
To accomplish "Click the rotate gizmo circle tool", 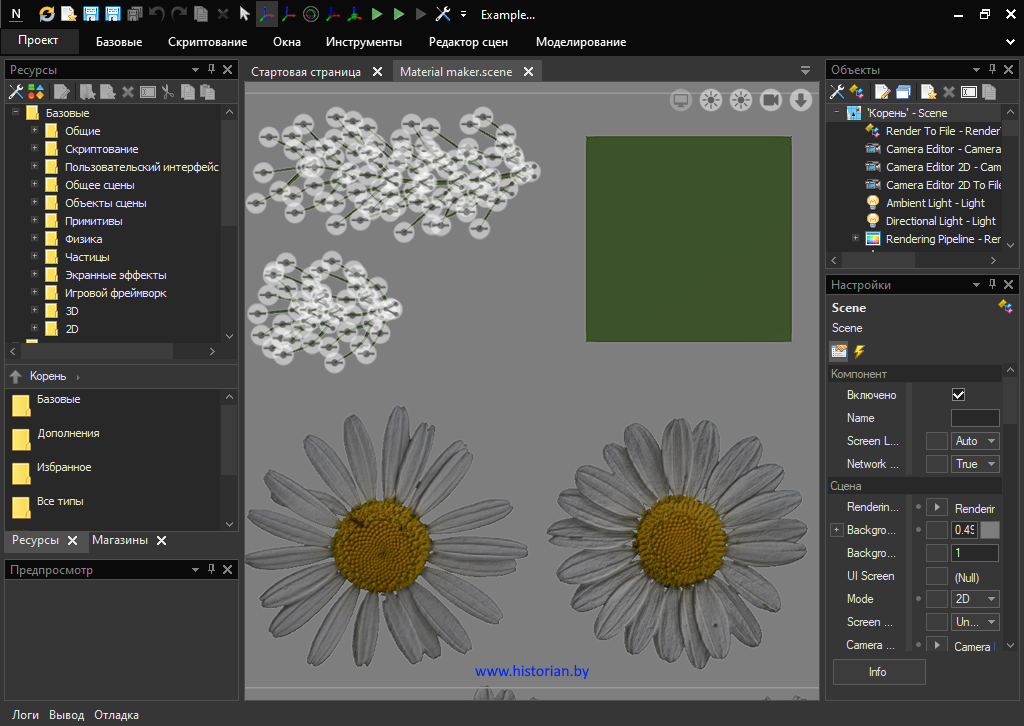I will [310, 14].
